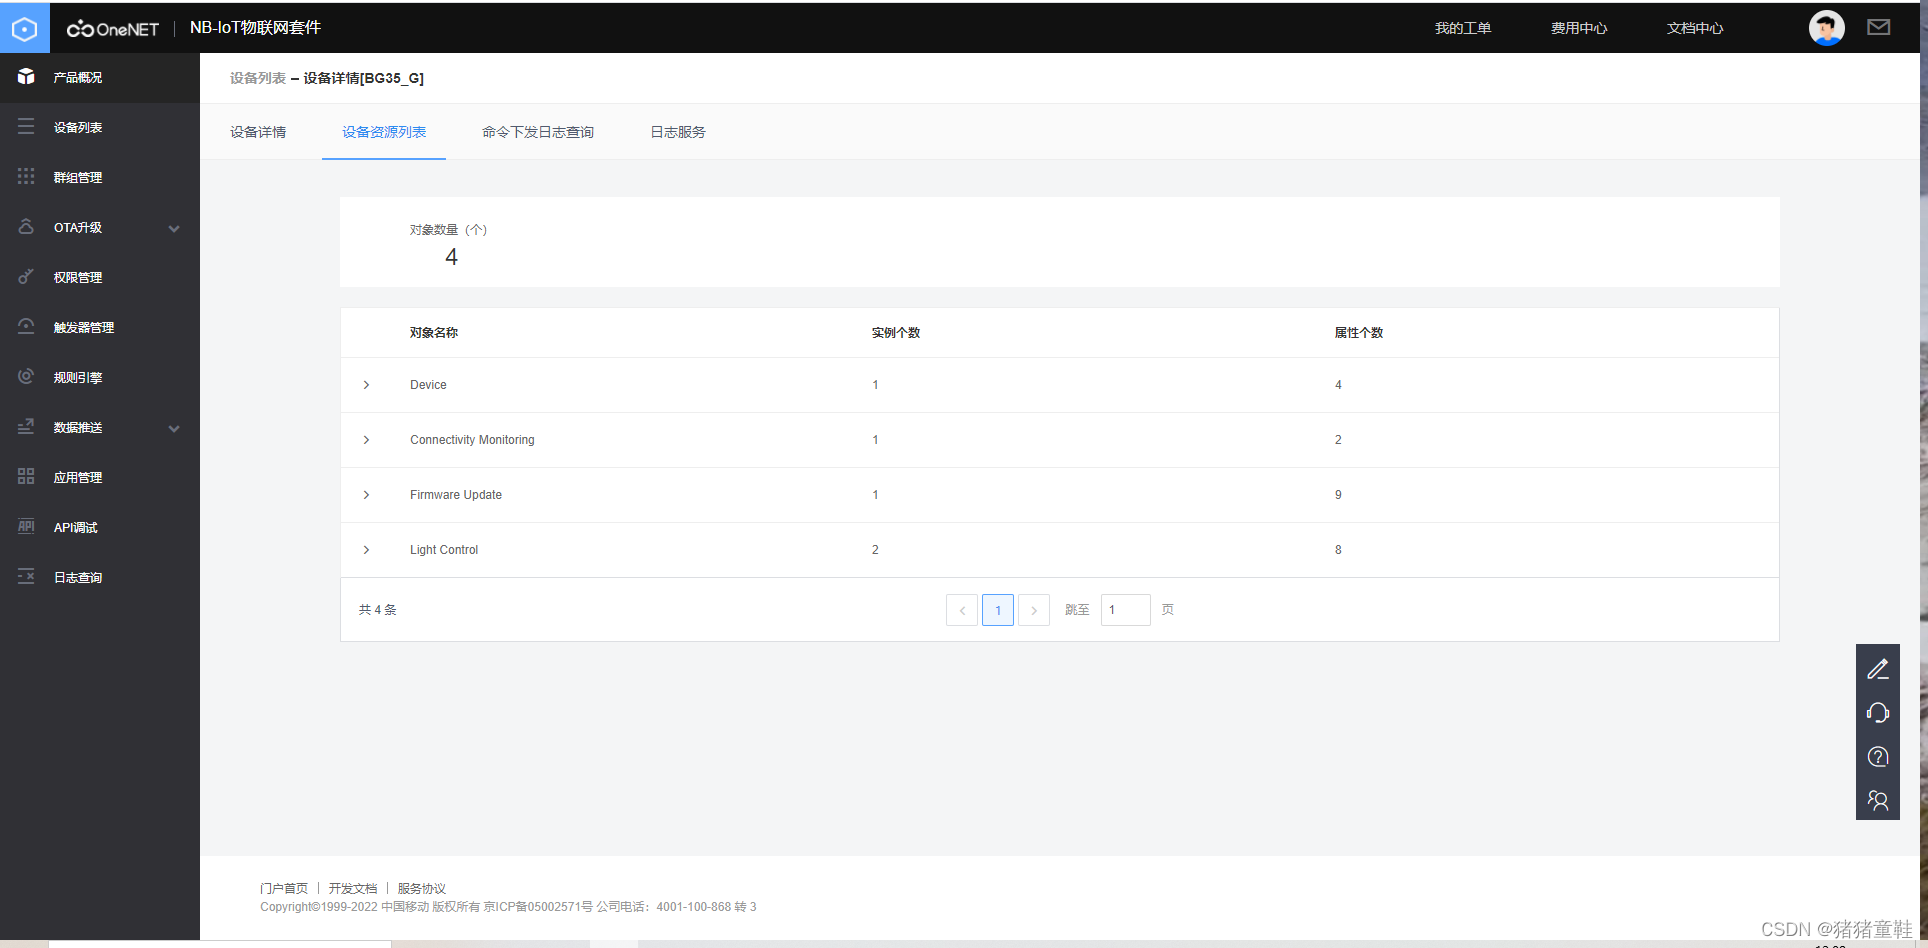Expand the Connectivity Monitoring row
Screen dimensions: 1928x948
(366, 440)
